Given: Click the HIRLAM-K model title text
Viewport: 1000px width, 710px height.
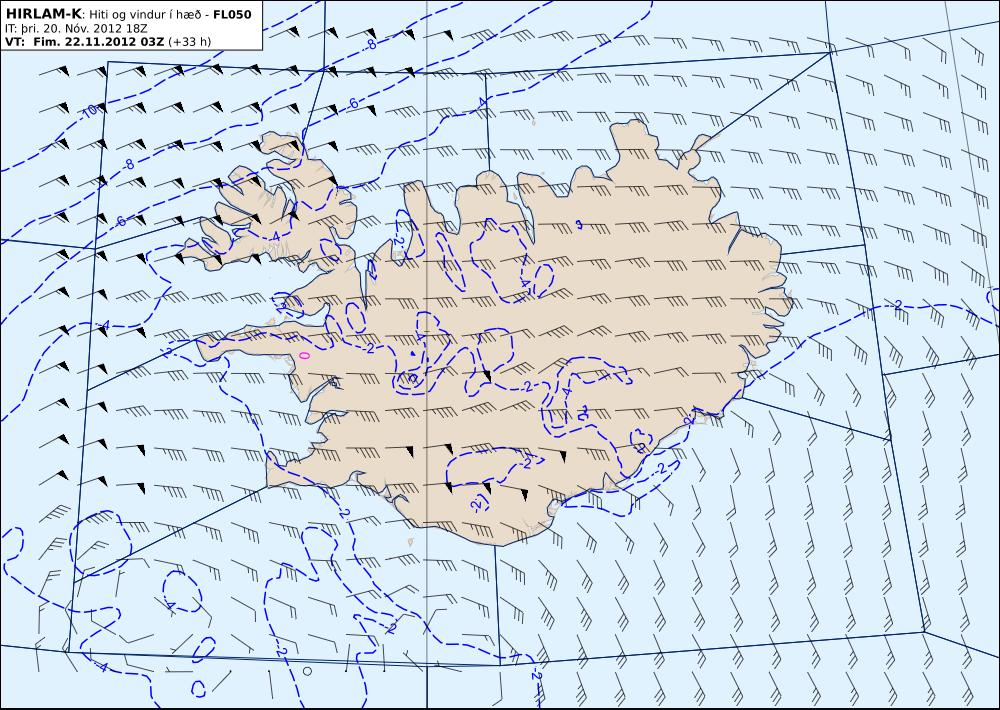Looking at the screenshot, I should click(43, 14).
